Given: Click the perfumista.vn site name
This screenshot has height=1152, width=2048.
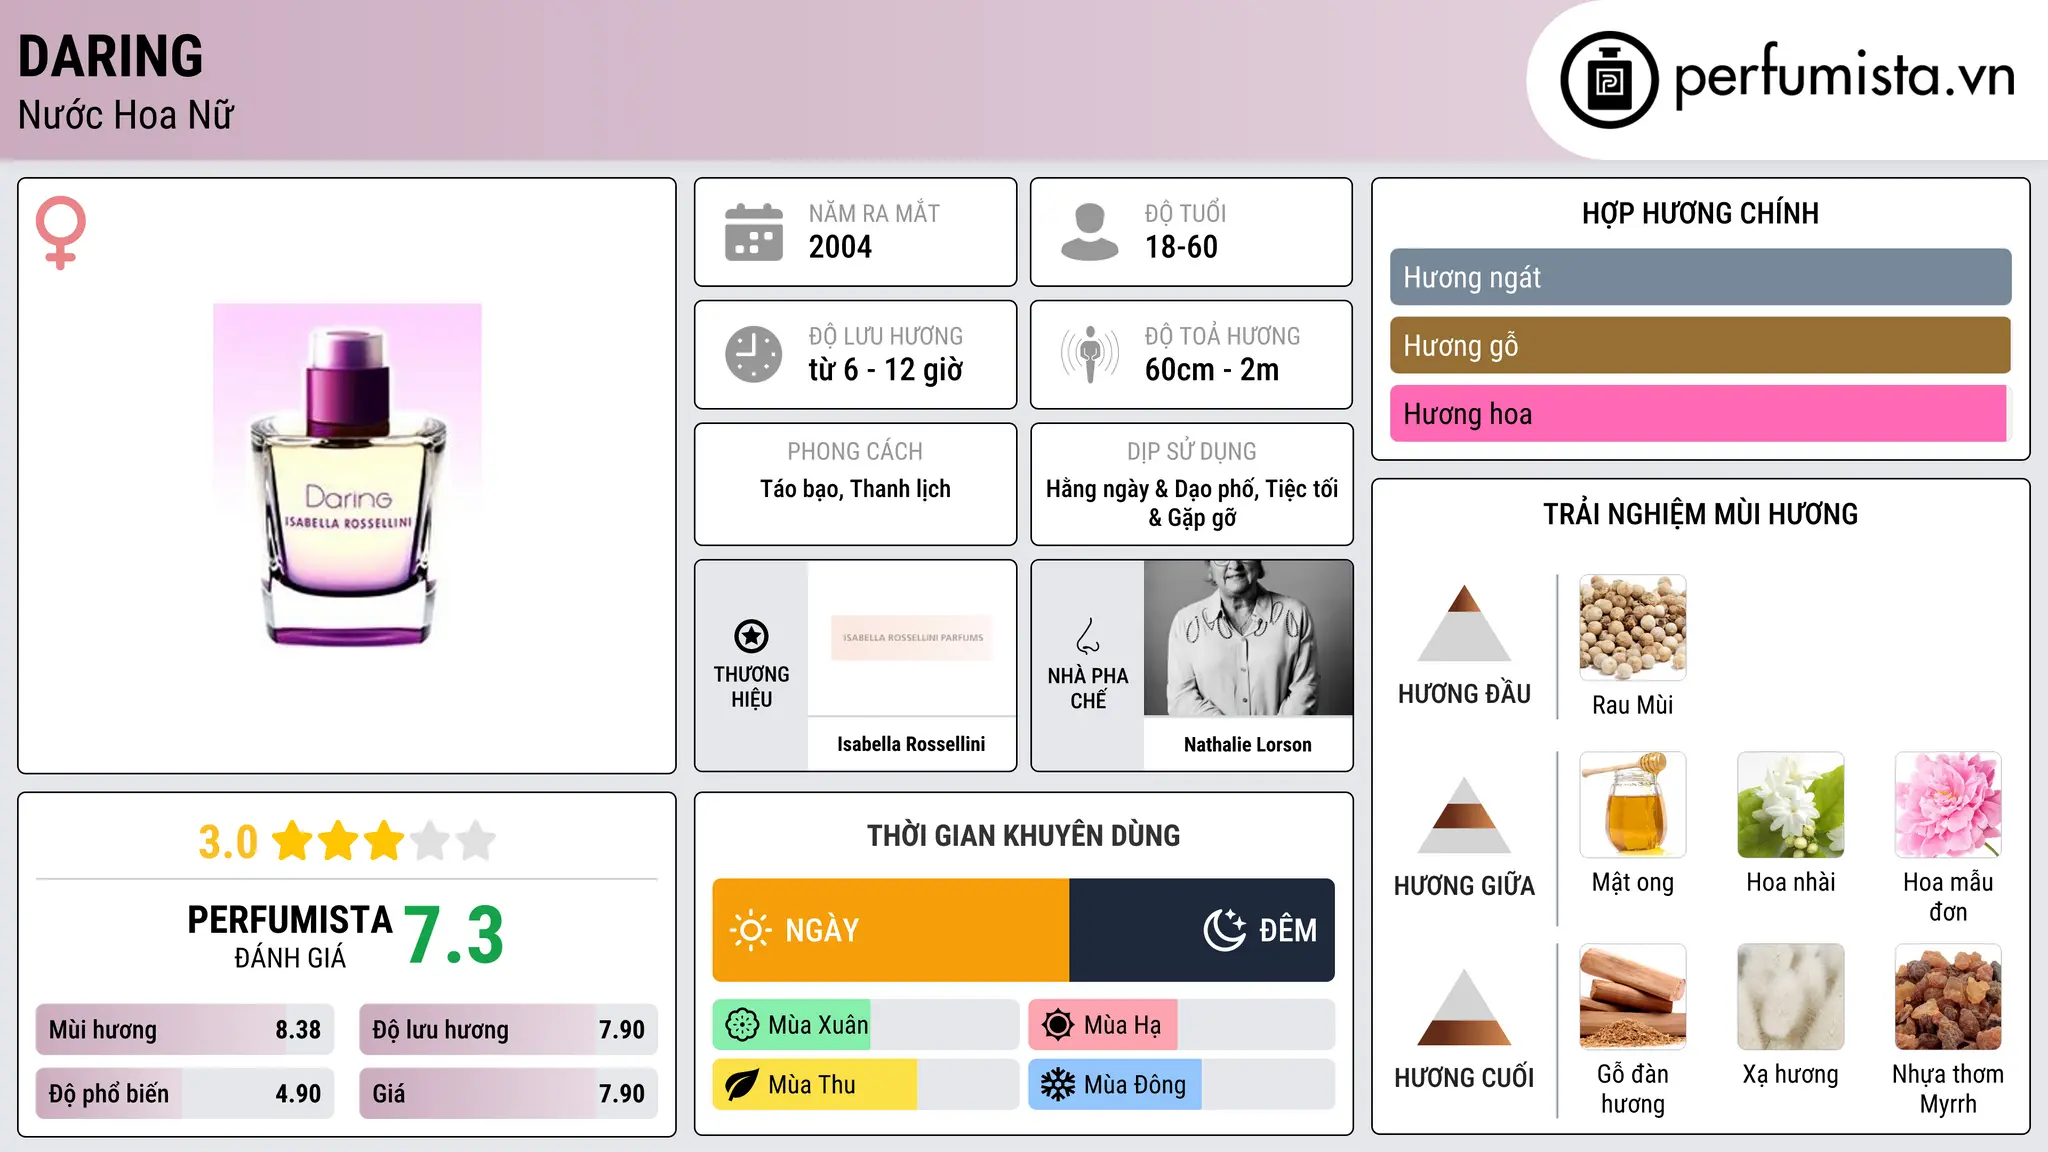Looking at the screenshot, I should [1845, 76].
